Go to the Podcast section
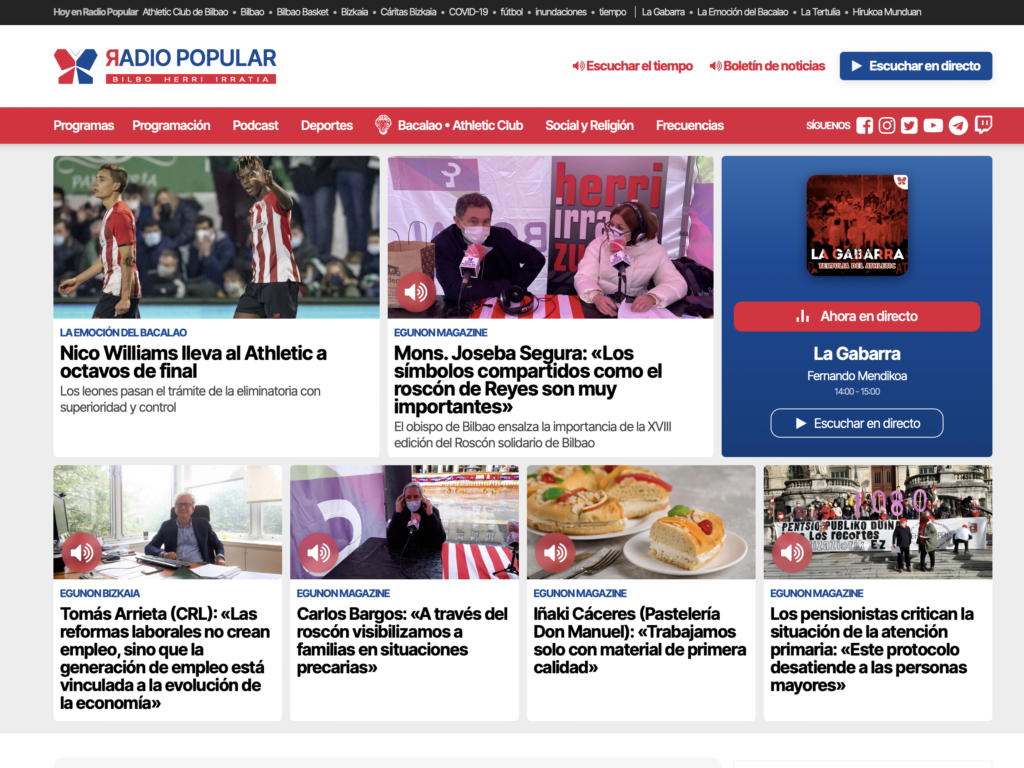Viewport: 1024px width, 768px height. coord(255,126)
